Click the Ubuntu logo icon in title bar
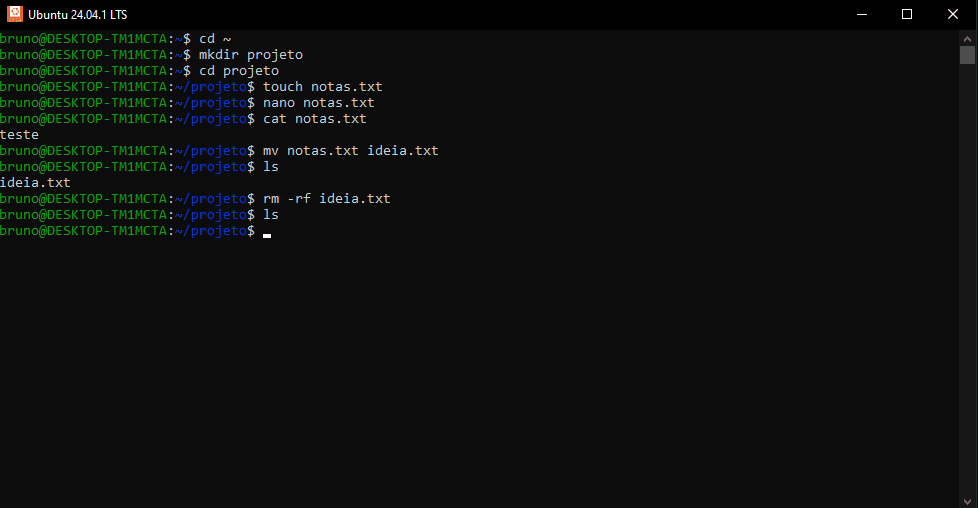Image resolution: width=978 pixels, height=508 pixels. [15, 14]
